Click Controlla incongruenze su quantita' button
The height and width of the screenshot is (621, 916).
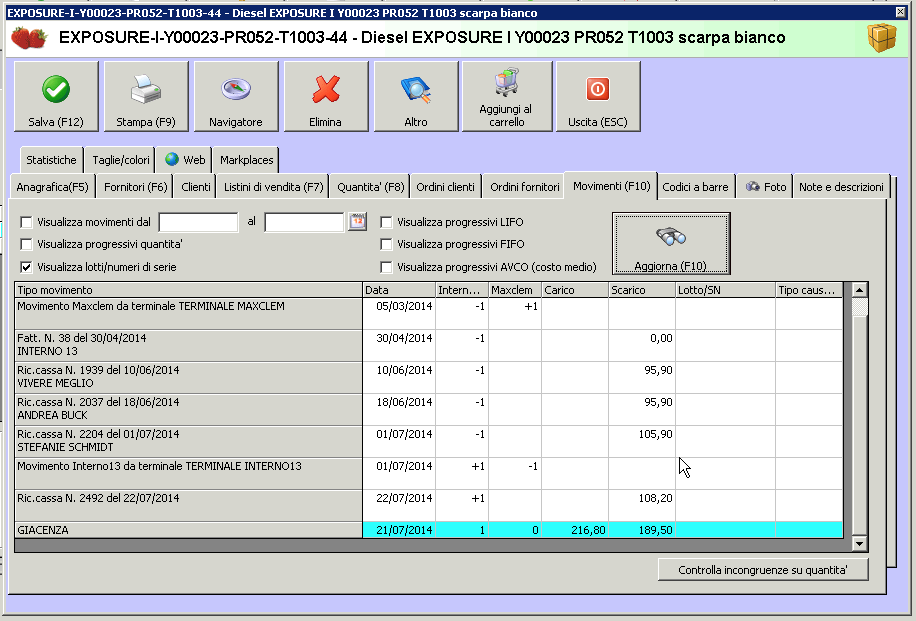(763, 570)
